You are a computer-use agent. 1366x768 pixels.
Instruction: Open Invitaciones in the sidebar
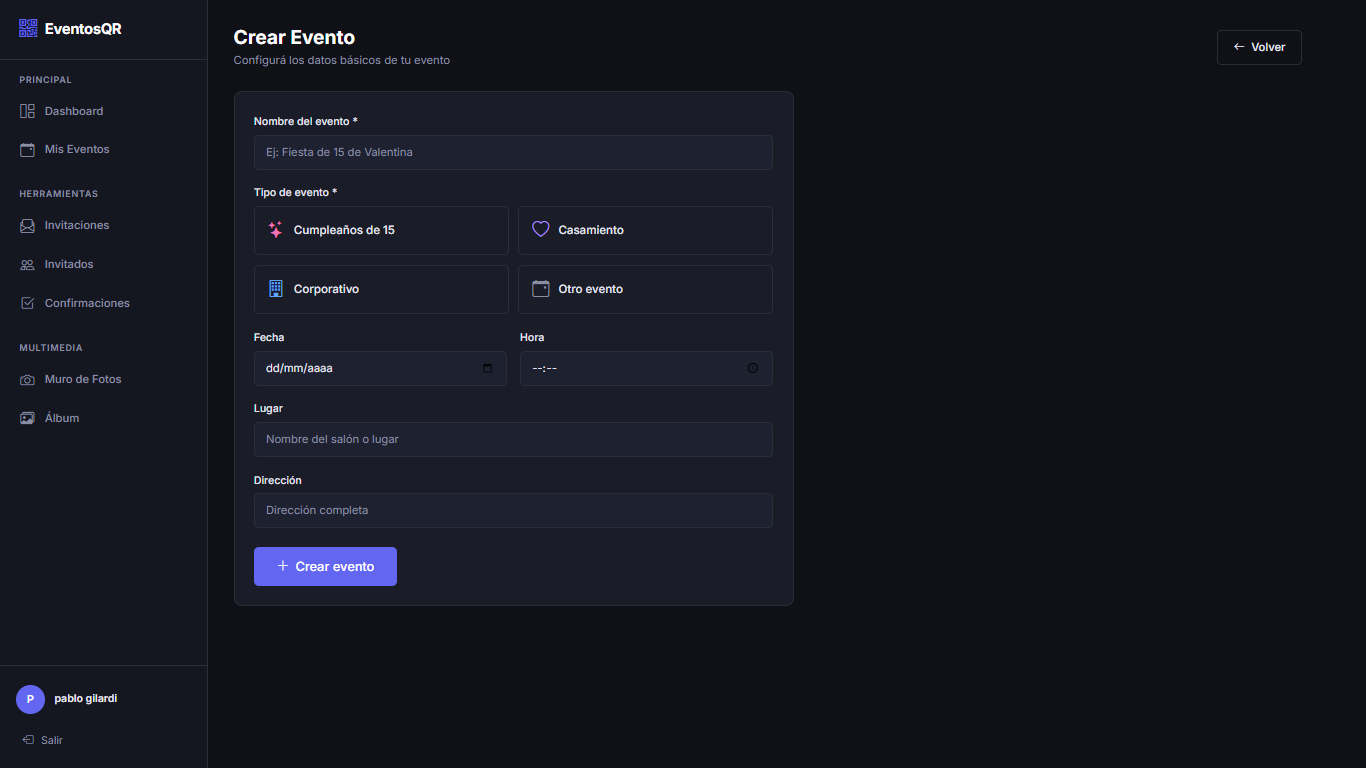(77, 225)
